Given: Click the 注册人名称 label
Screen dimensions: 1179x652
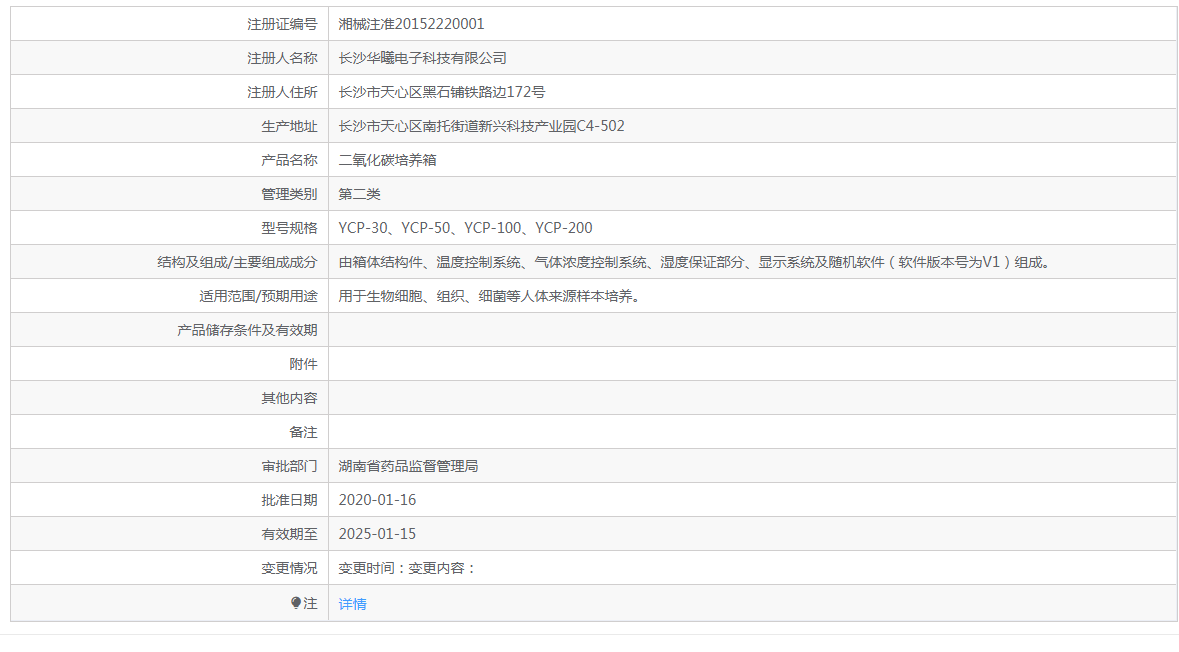Looking at the screenshot, I should point(282,58).
